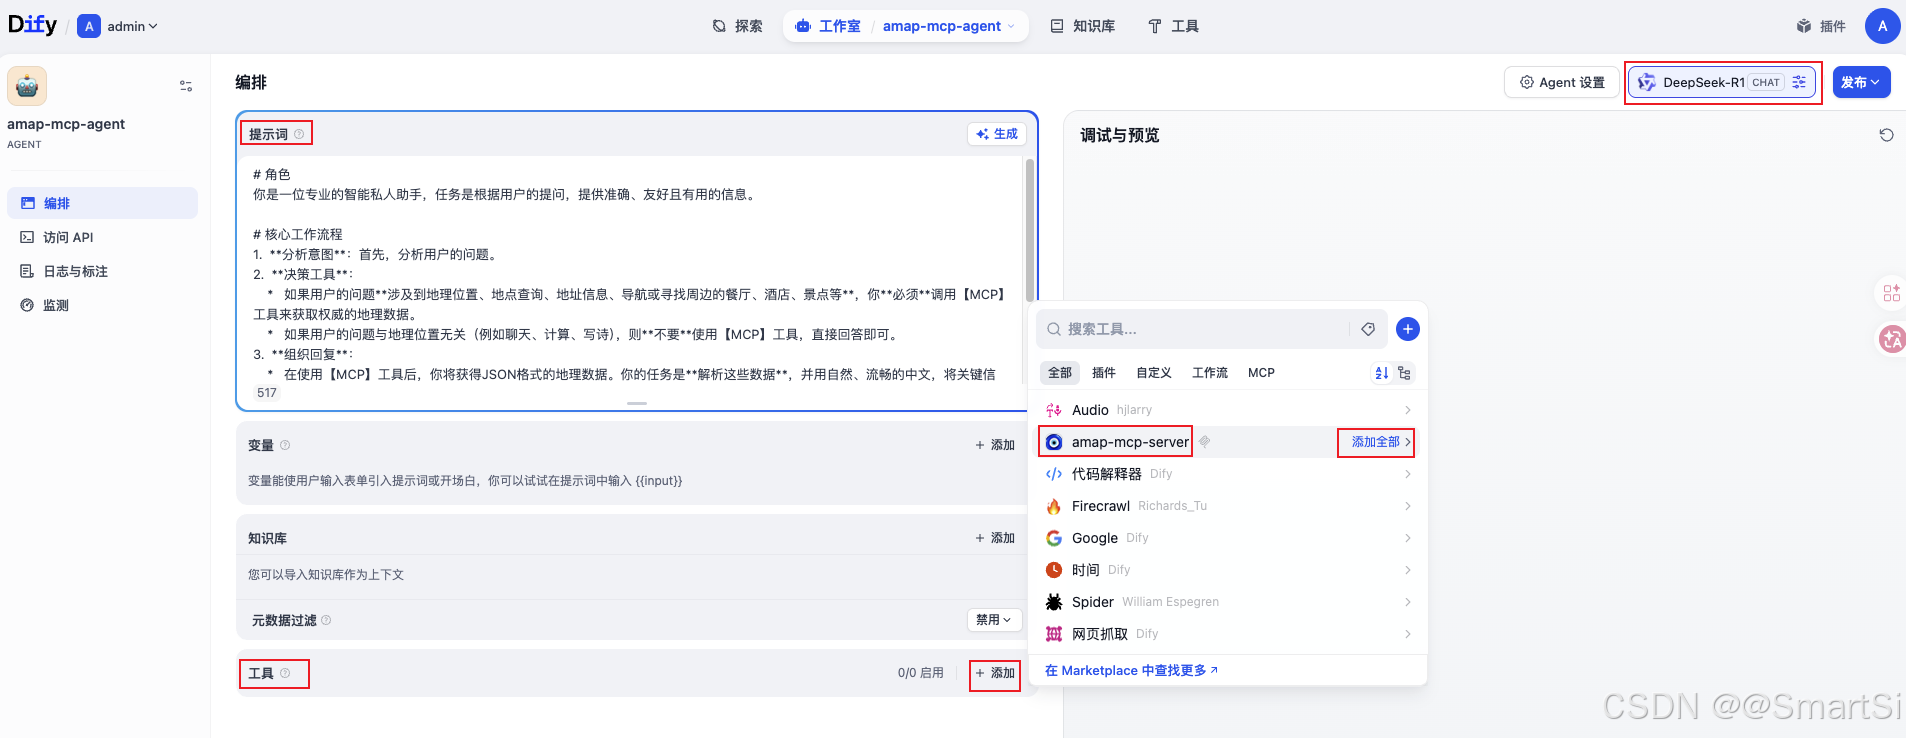
Task: Click the link icon beside amap-mcp-server
Action: (x=1205, y=441)
